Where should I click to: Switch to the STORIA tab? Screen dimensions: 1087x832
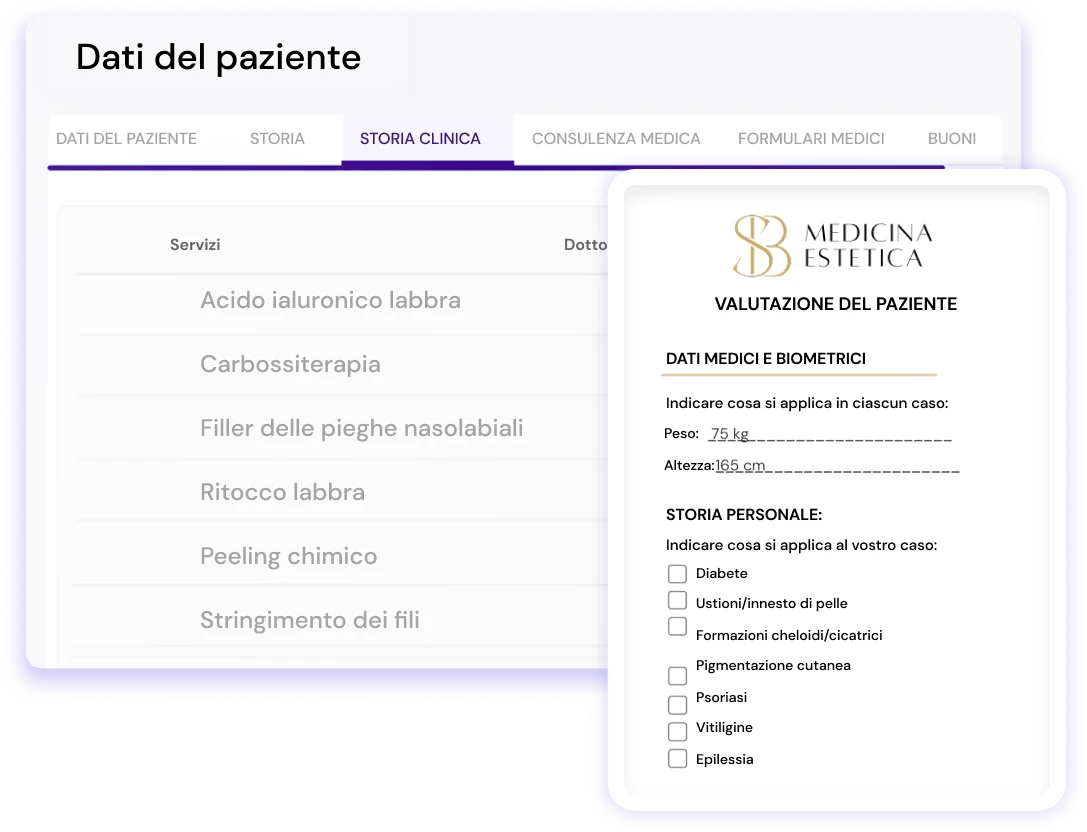click(277, 139)
